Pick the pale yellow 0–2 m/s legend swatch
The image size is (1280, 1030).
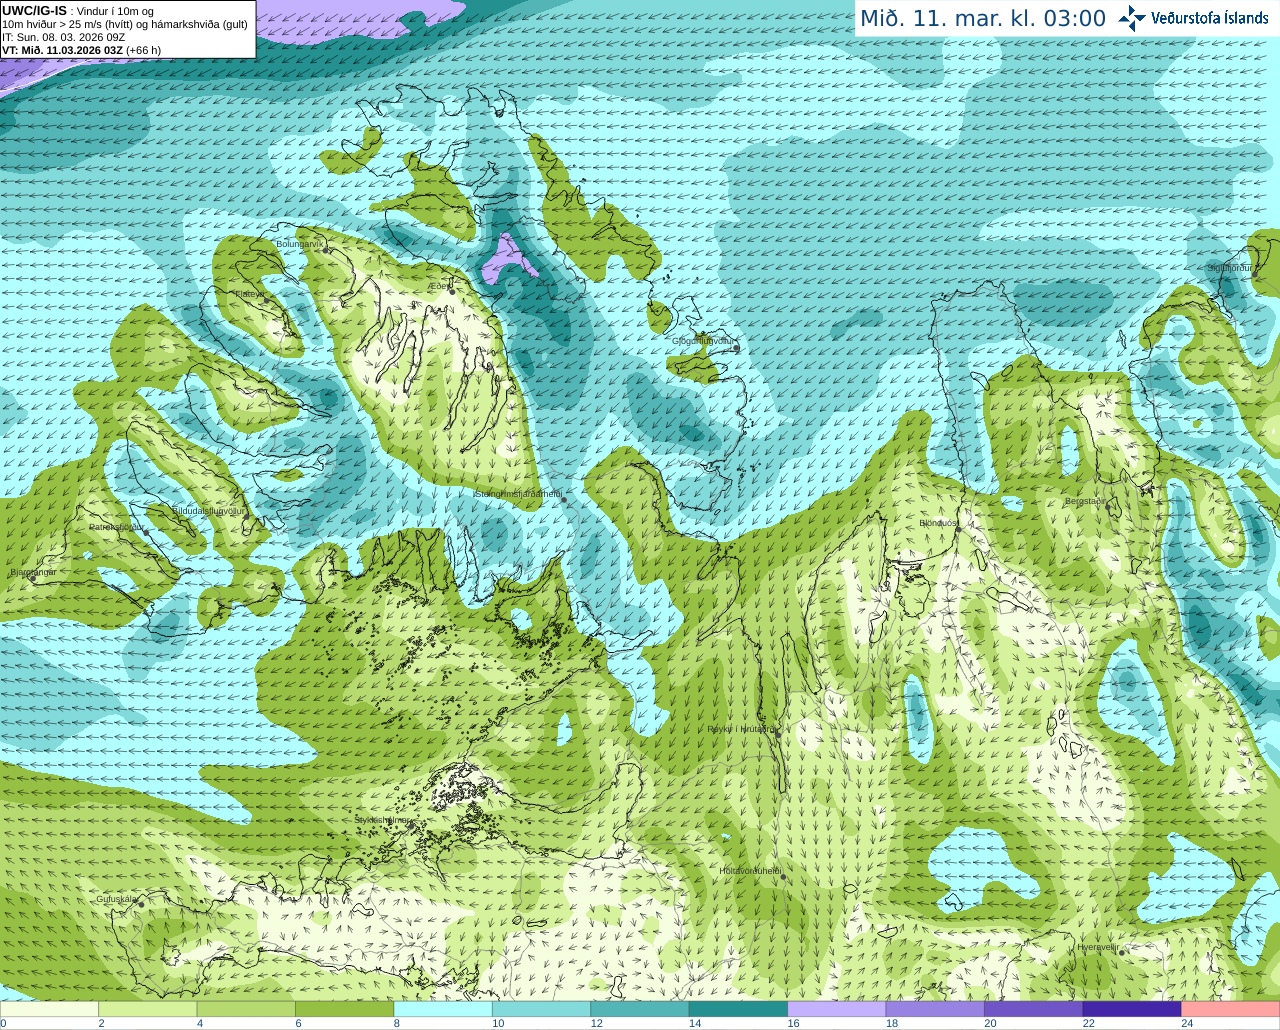49,1009
